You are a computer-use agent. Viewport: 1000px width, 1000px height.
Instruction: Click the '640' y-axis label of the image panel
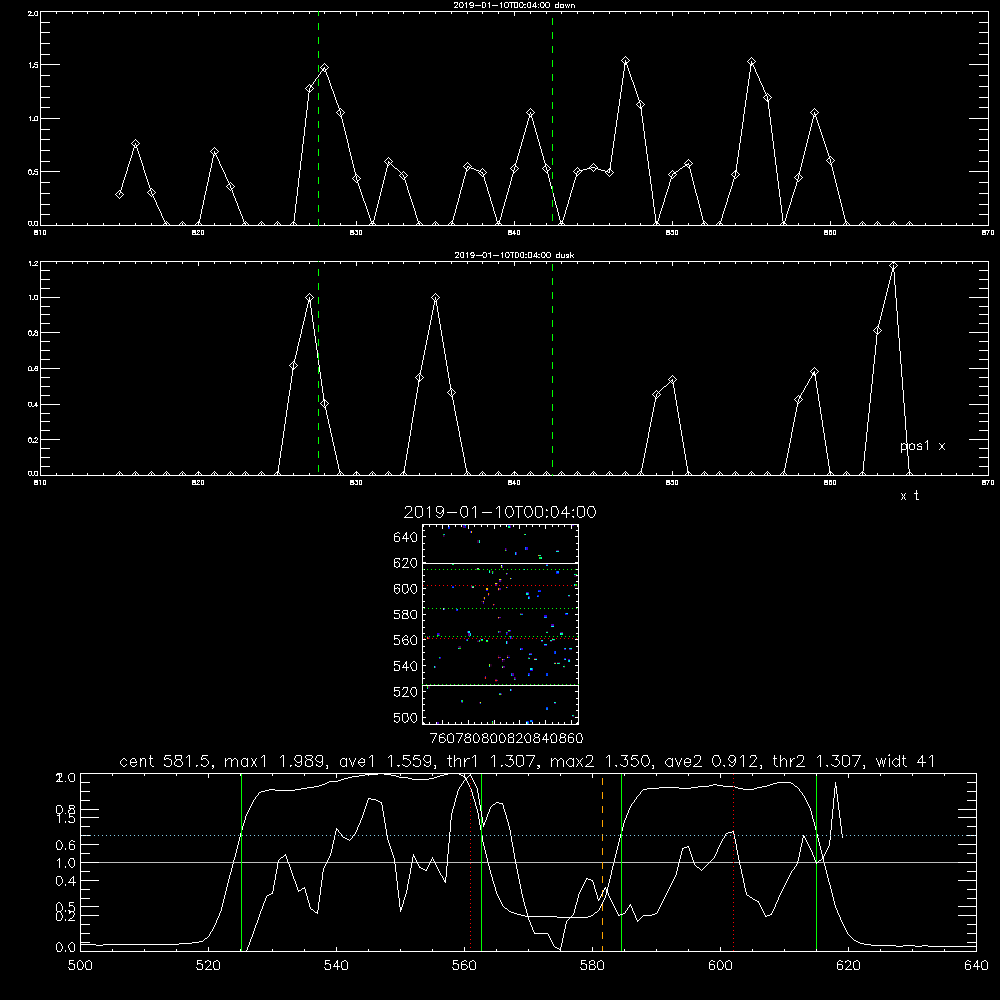(x=406, y=537)
